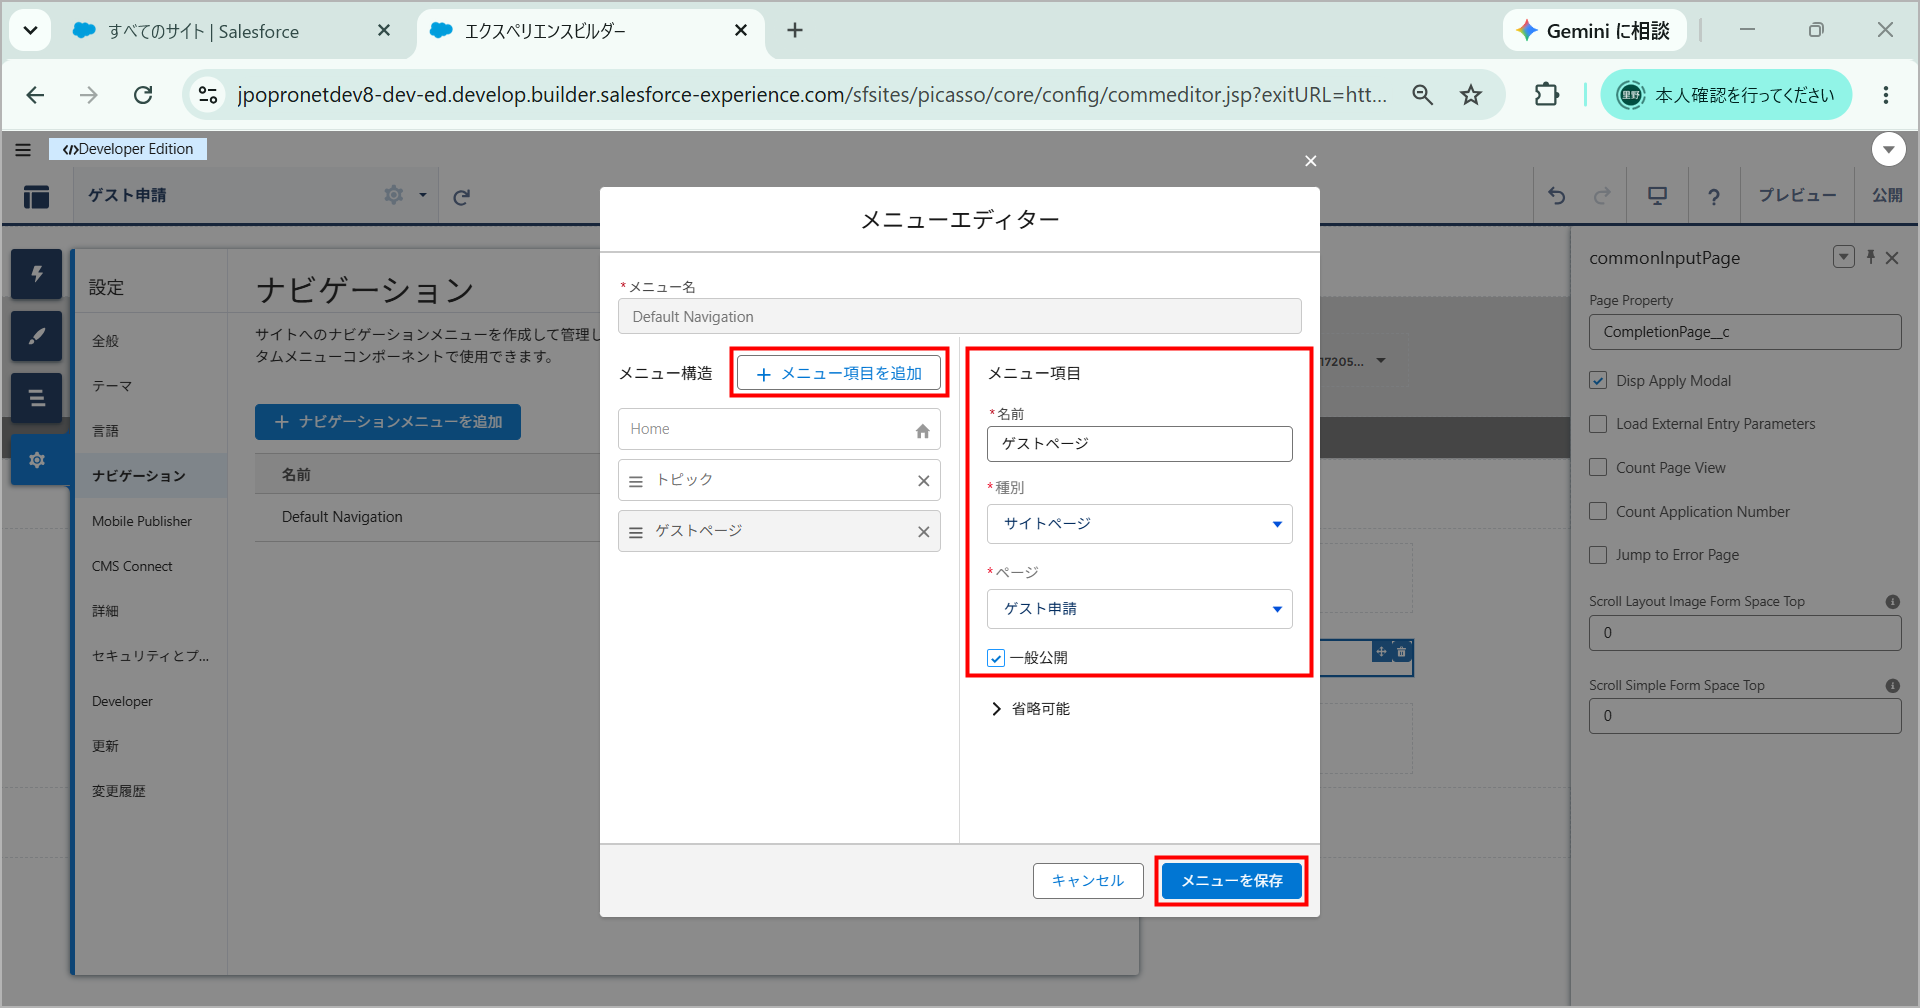Select Mobile Publisher in settings menu
Image resolution: width=1920 pixels, height=1008 pixels.
point(142,521)
